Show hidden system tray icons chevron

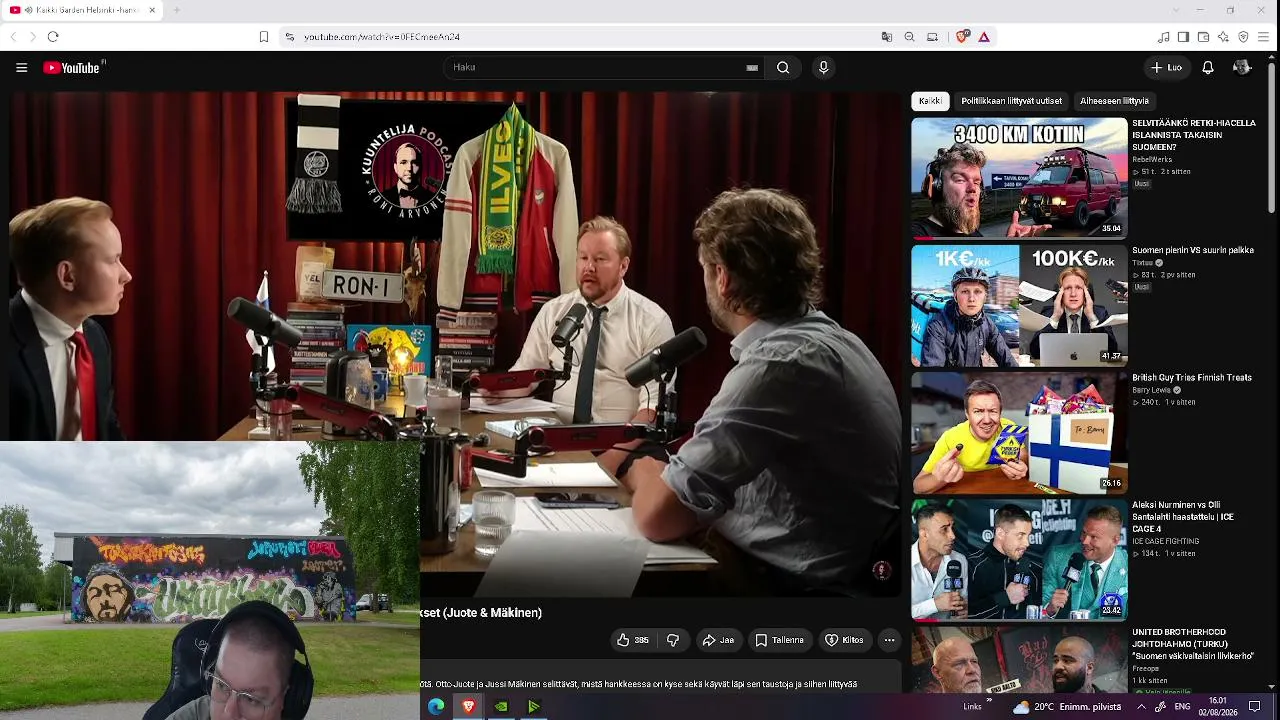pyautogui.click(x=1141, y=707)
